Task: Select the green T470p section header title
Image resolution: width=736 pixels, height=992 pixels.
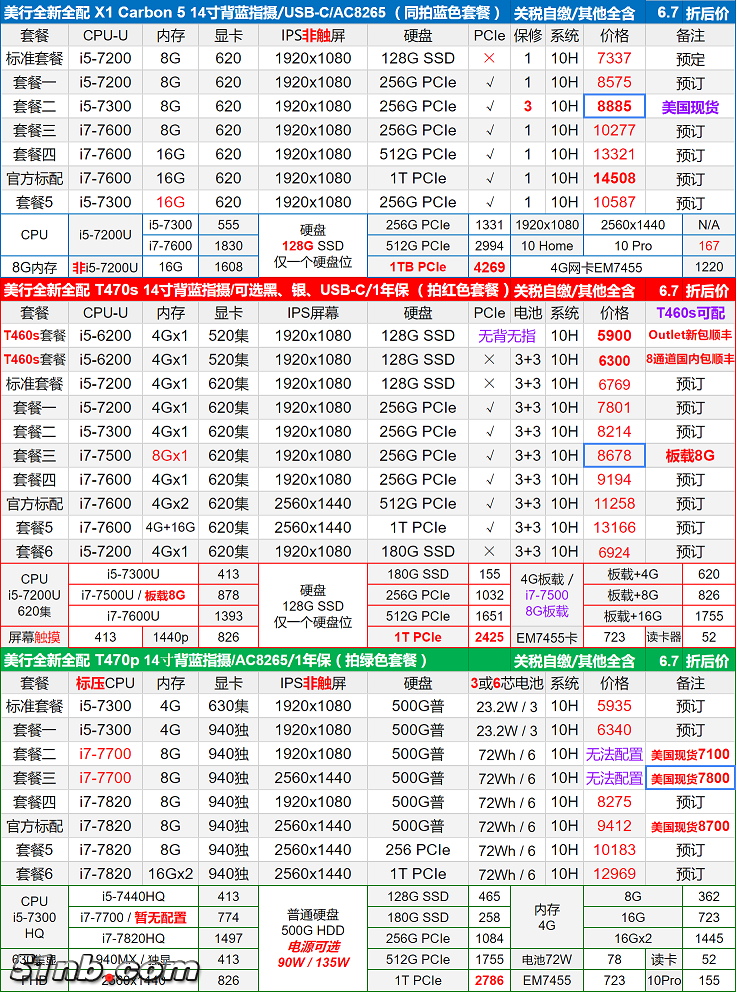Action: pos(216,660)
